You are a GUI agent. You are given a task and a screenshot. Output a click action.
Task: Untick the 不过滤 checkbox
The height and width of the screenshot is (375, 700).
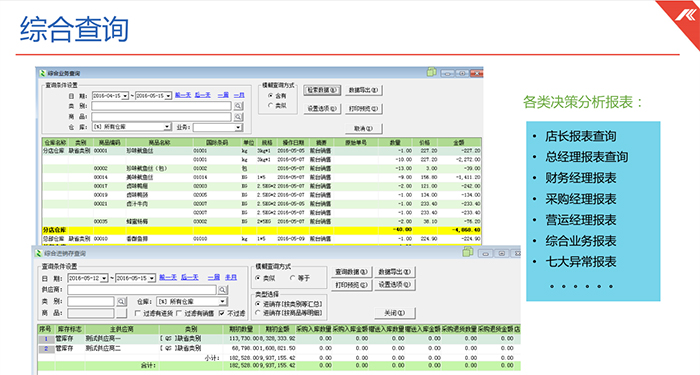pos(222,313)
